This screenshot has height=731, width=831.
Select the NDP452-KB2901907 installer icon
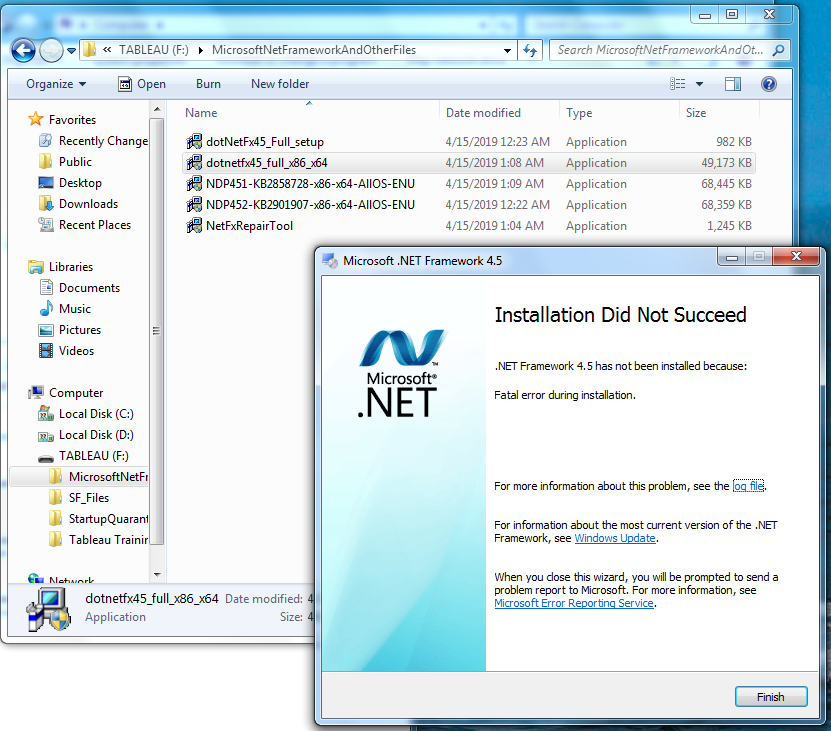[x=194, y=205]
